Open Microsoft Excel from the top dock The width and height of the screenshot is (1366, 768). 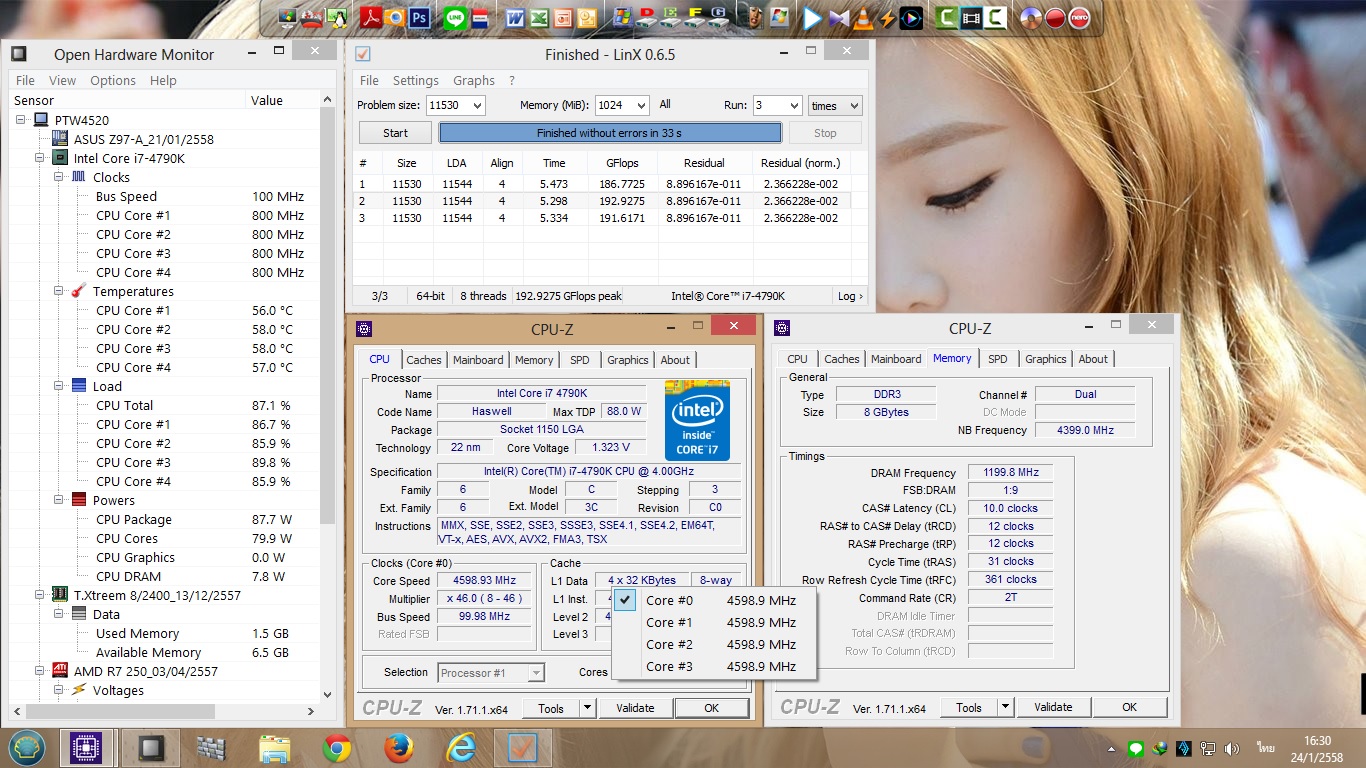(539, 17)
